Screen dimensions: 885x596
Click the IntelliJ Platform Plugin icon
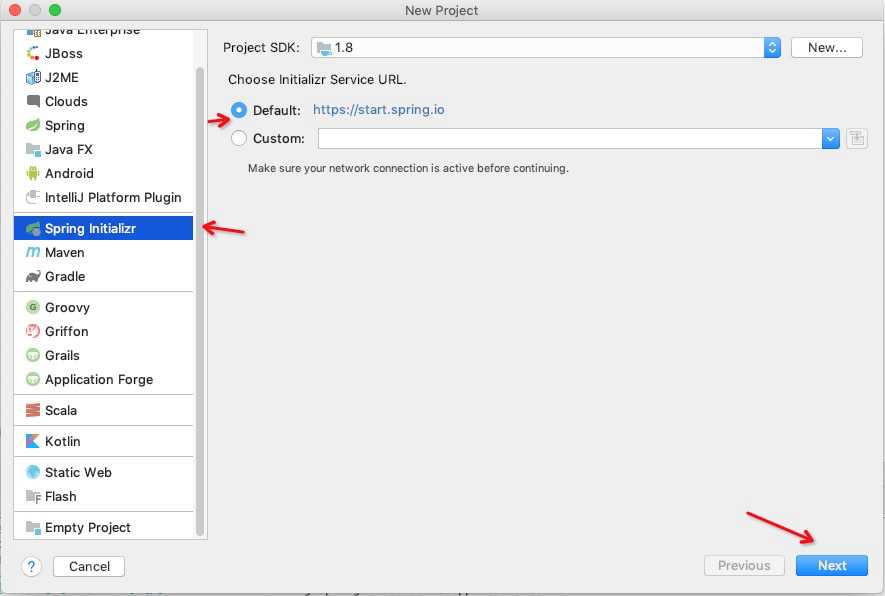click(x=33, y=198)
